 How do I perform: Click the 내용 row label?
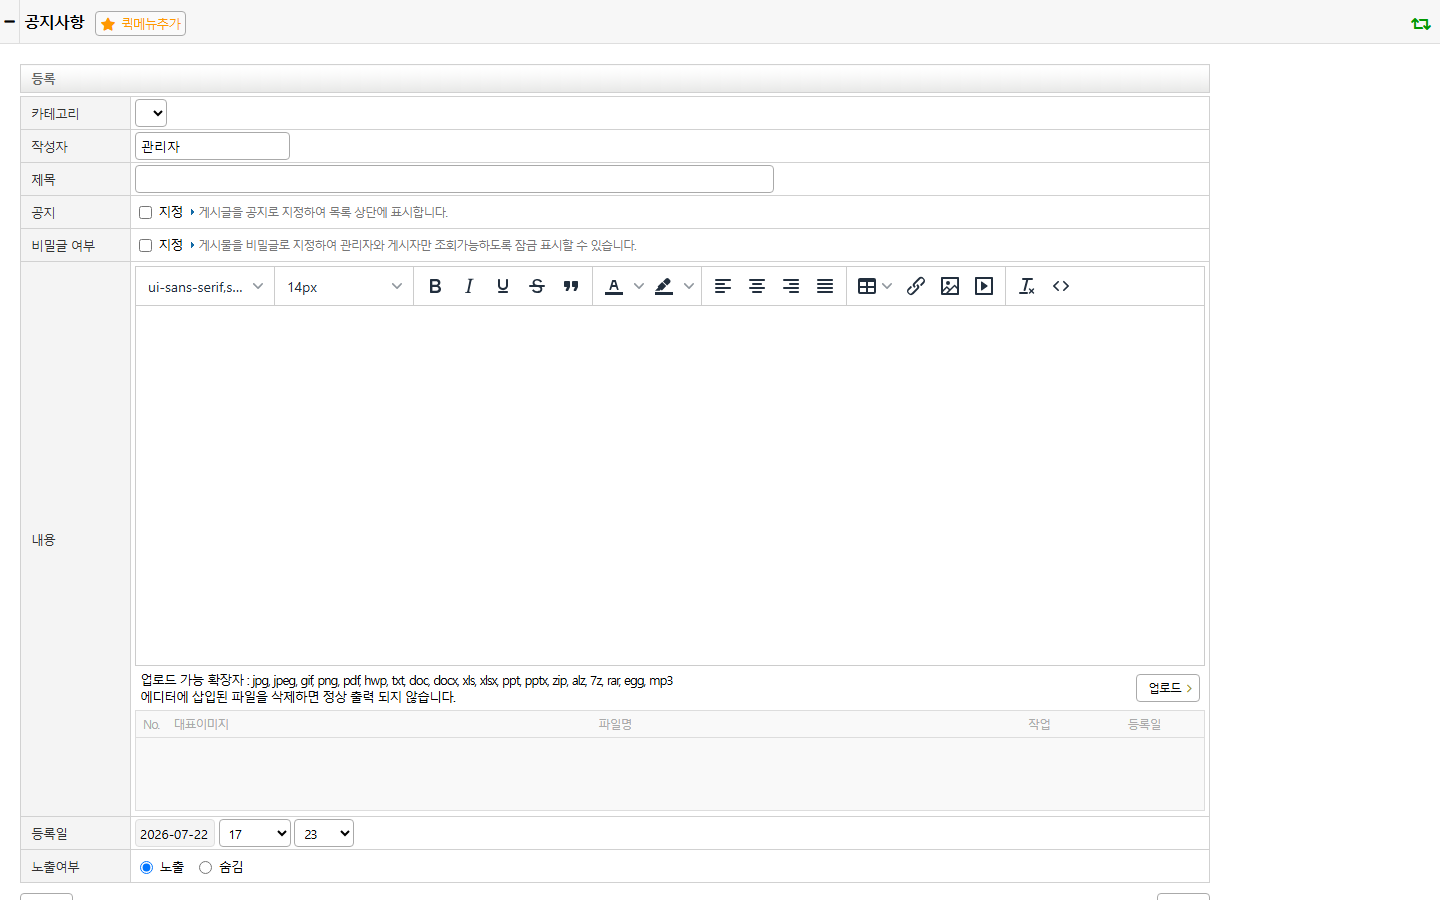(43, 539)
